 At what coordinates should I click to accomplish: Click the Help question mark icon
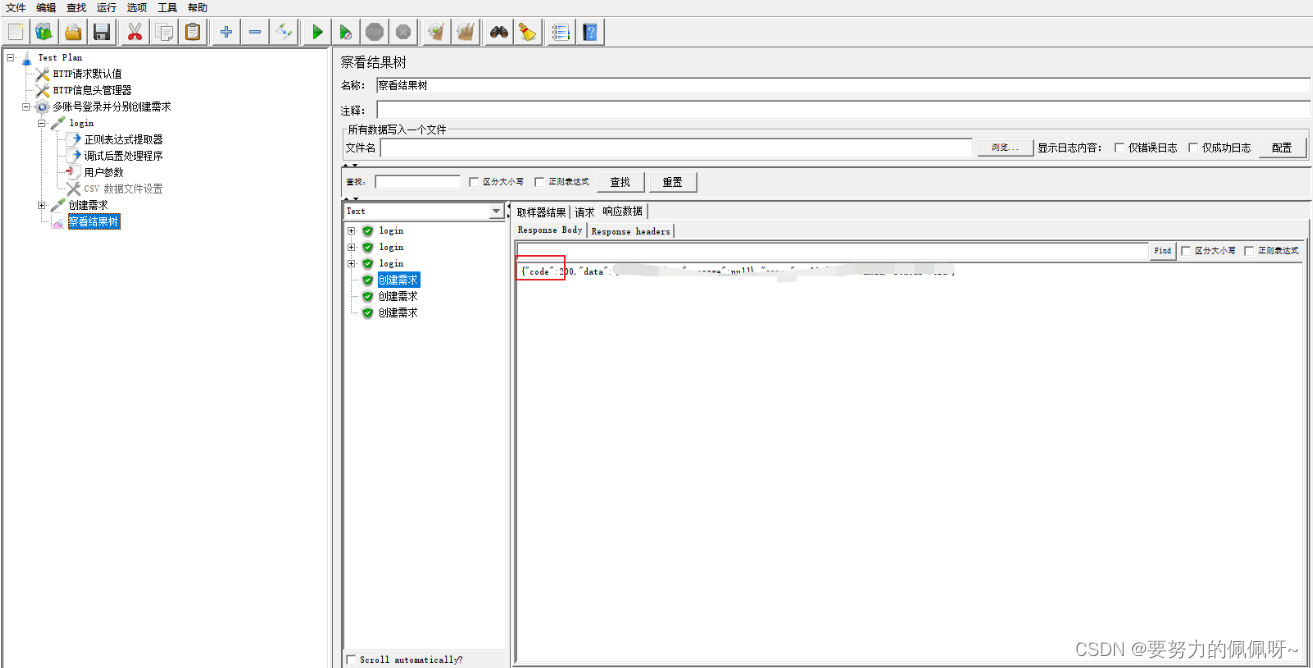click(x=590, y=32)
